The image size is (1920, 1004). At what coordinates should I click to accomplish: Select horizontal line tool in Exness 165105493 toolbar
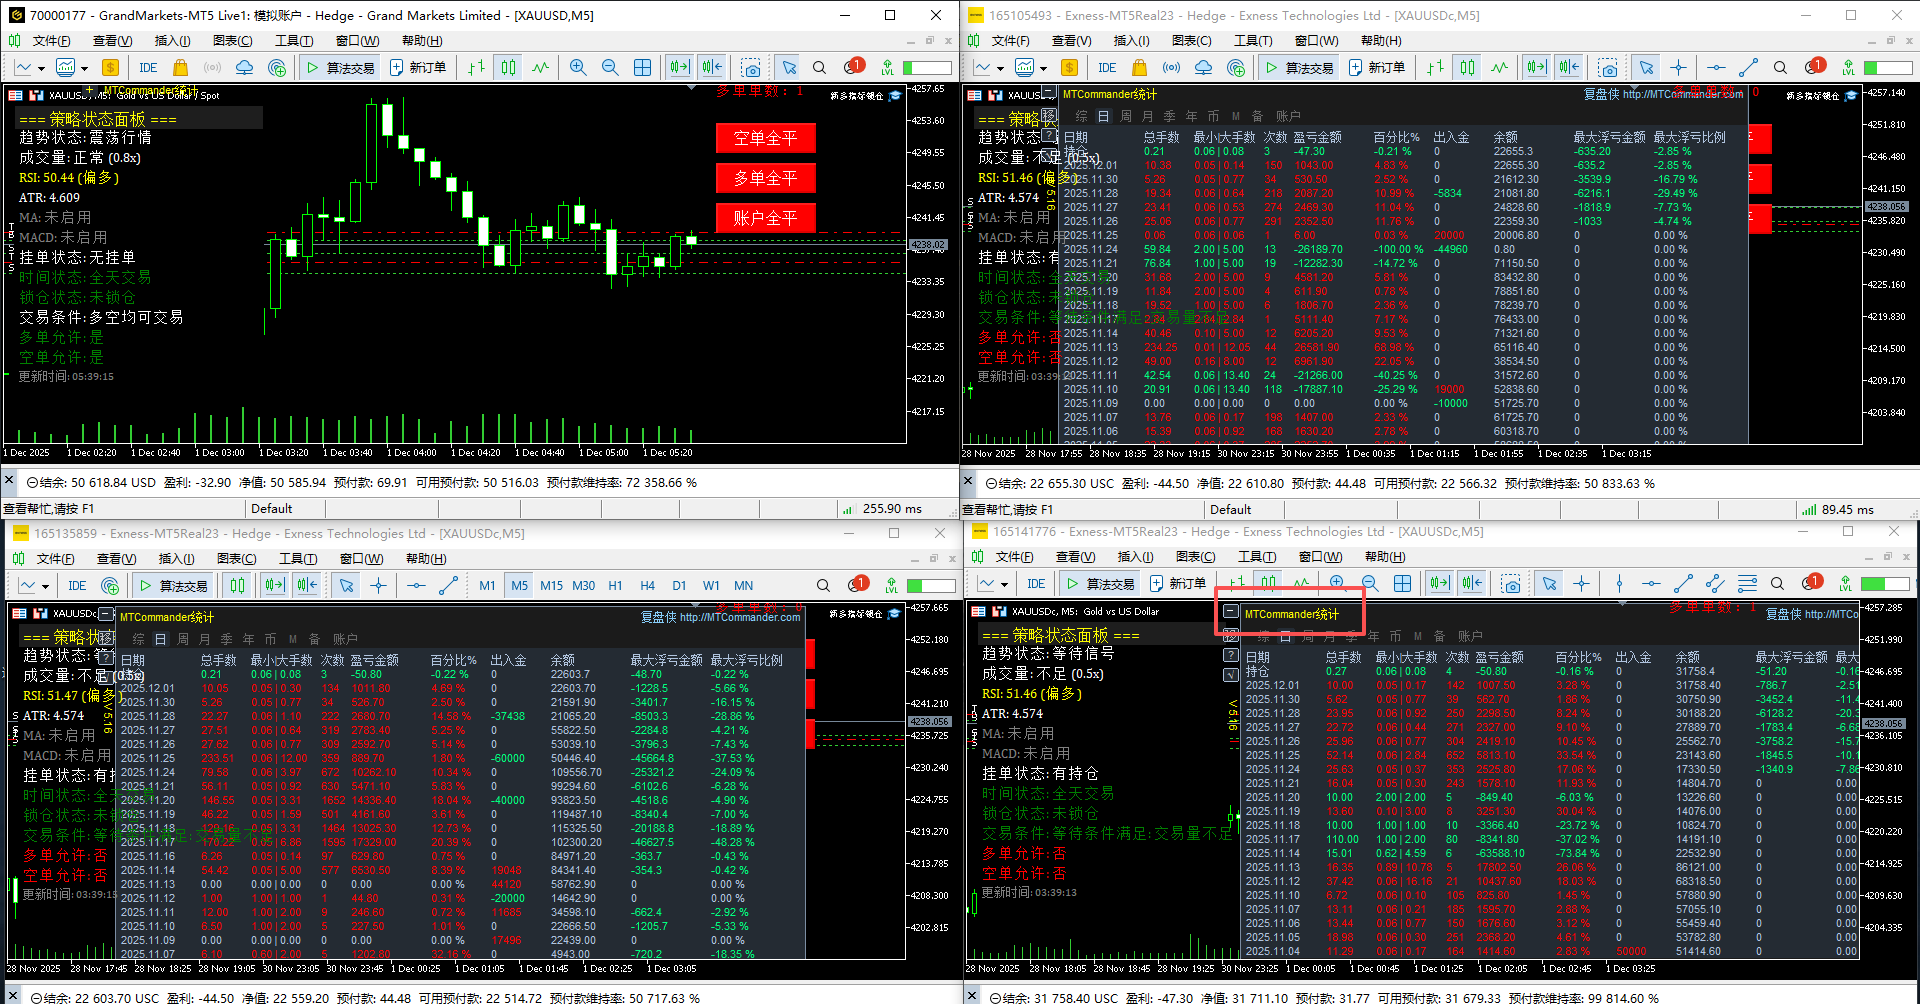(1716, 67)
